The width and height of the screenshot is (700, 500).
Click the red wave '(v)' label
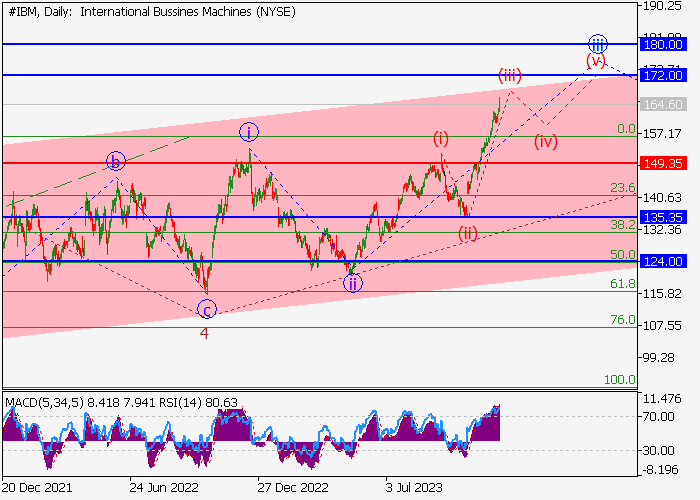tap(596, 60)
